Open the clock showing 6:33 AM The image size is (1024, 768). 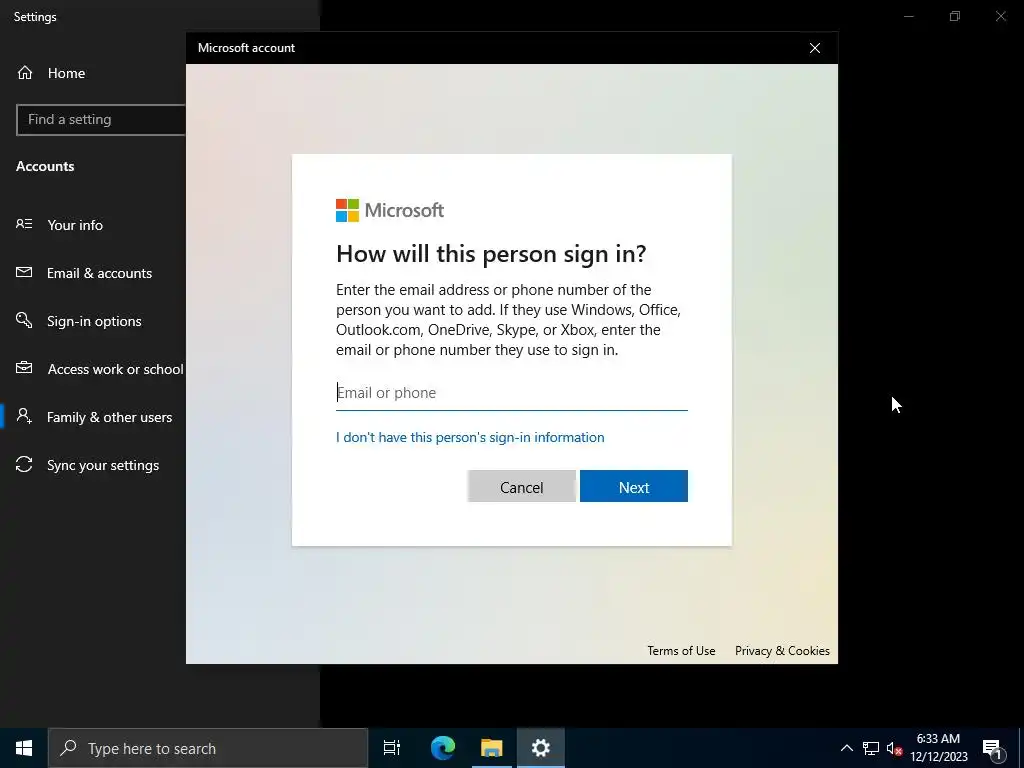coord(938,748)
